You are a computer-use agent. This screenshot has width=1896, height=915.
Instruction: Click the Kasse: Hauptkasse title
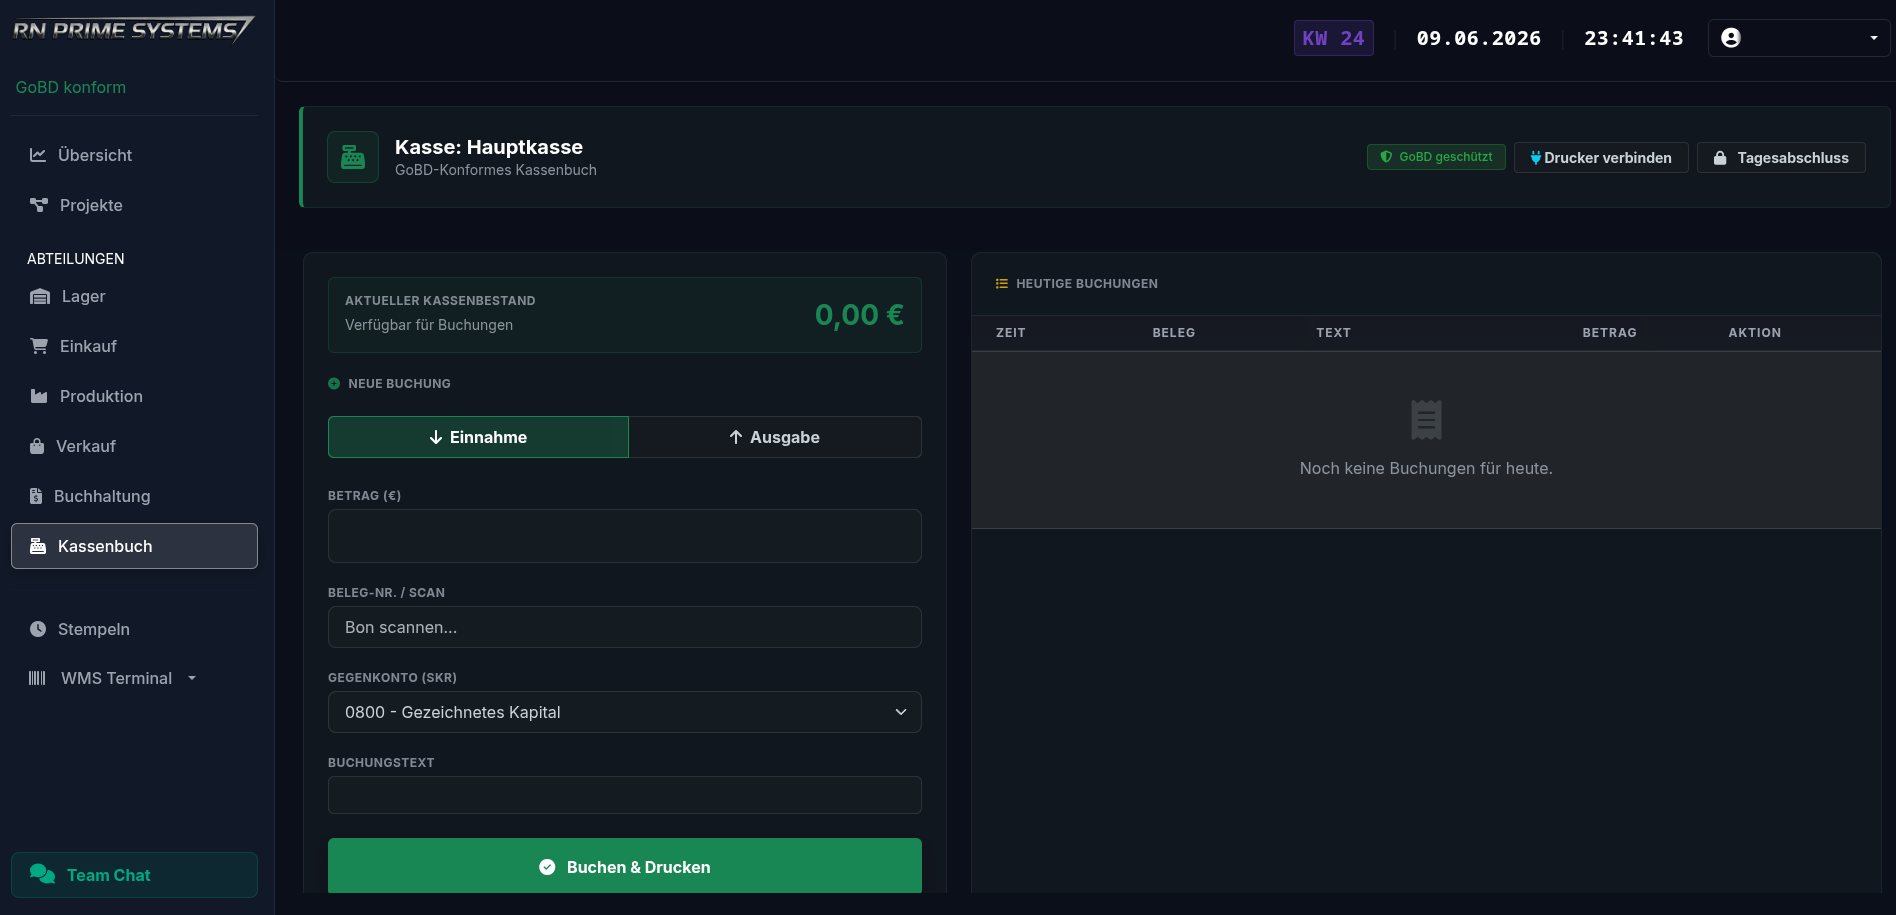489,147
